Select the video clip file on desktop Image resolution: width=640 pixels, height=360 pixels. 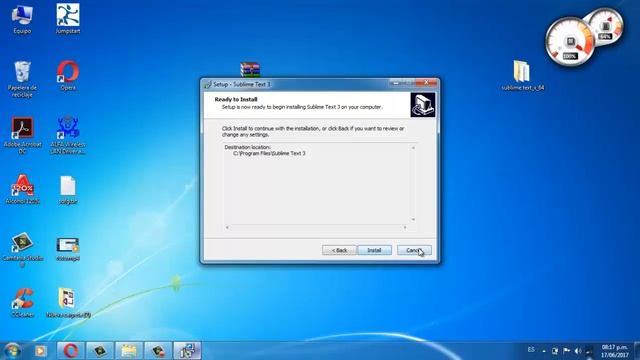(68, 249)
